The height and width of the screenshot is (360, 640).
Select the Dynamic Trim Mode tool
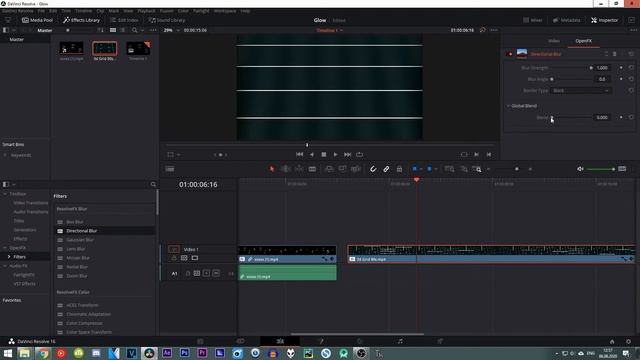point(299,169)
